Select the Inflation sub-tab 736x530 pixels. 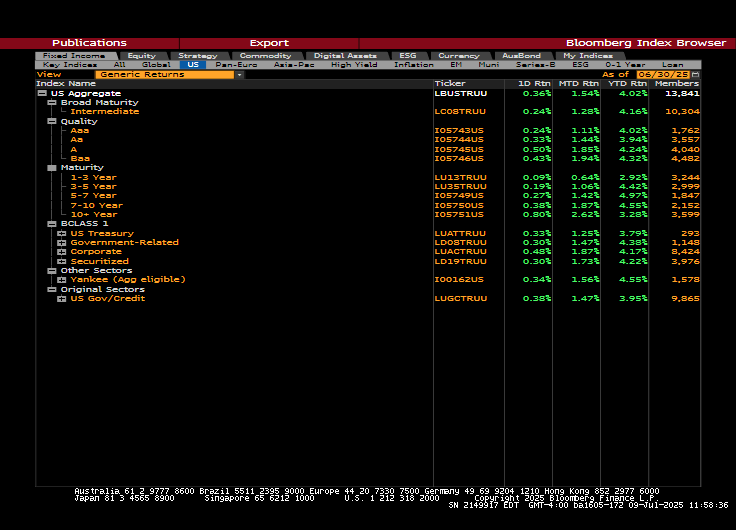[414, 65]
